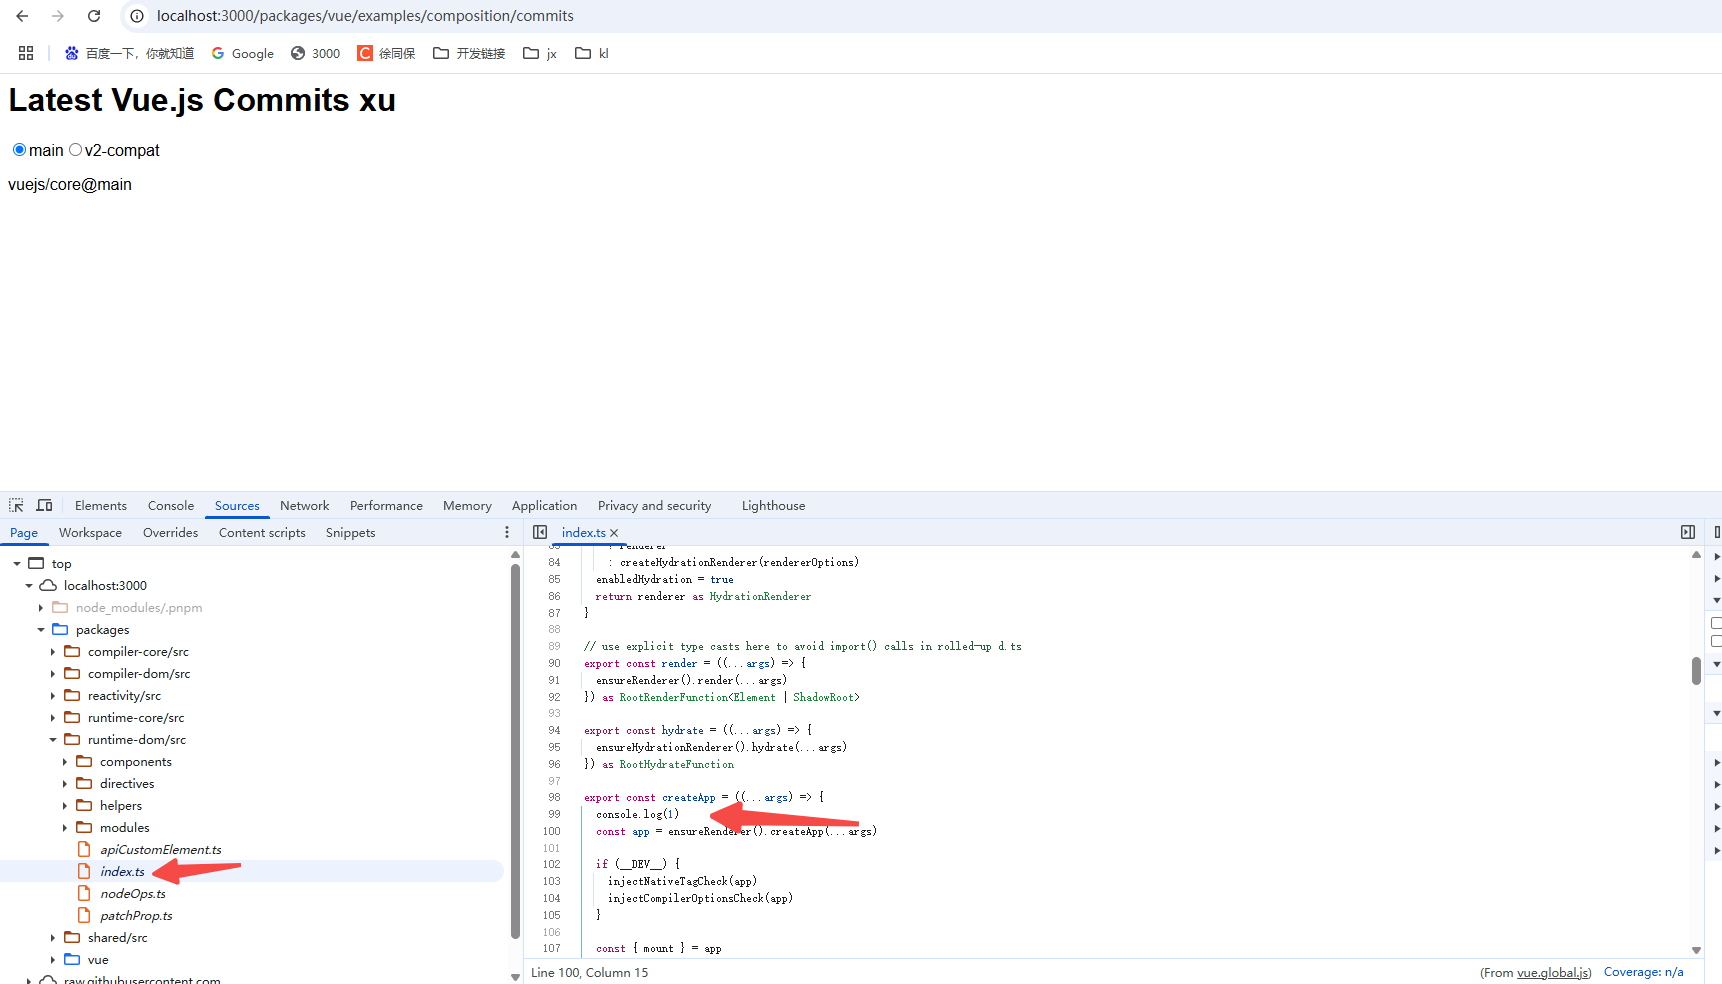The width and height of the screenshot is (1722, 984).
Task: Expand the compiler-dom/src folder
Action: tap(53, 674)
